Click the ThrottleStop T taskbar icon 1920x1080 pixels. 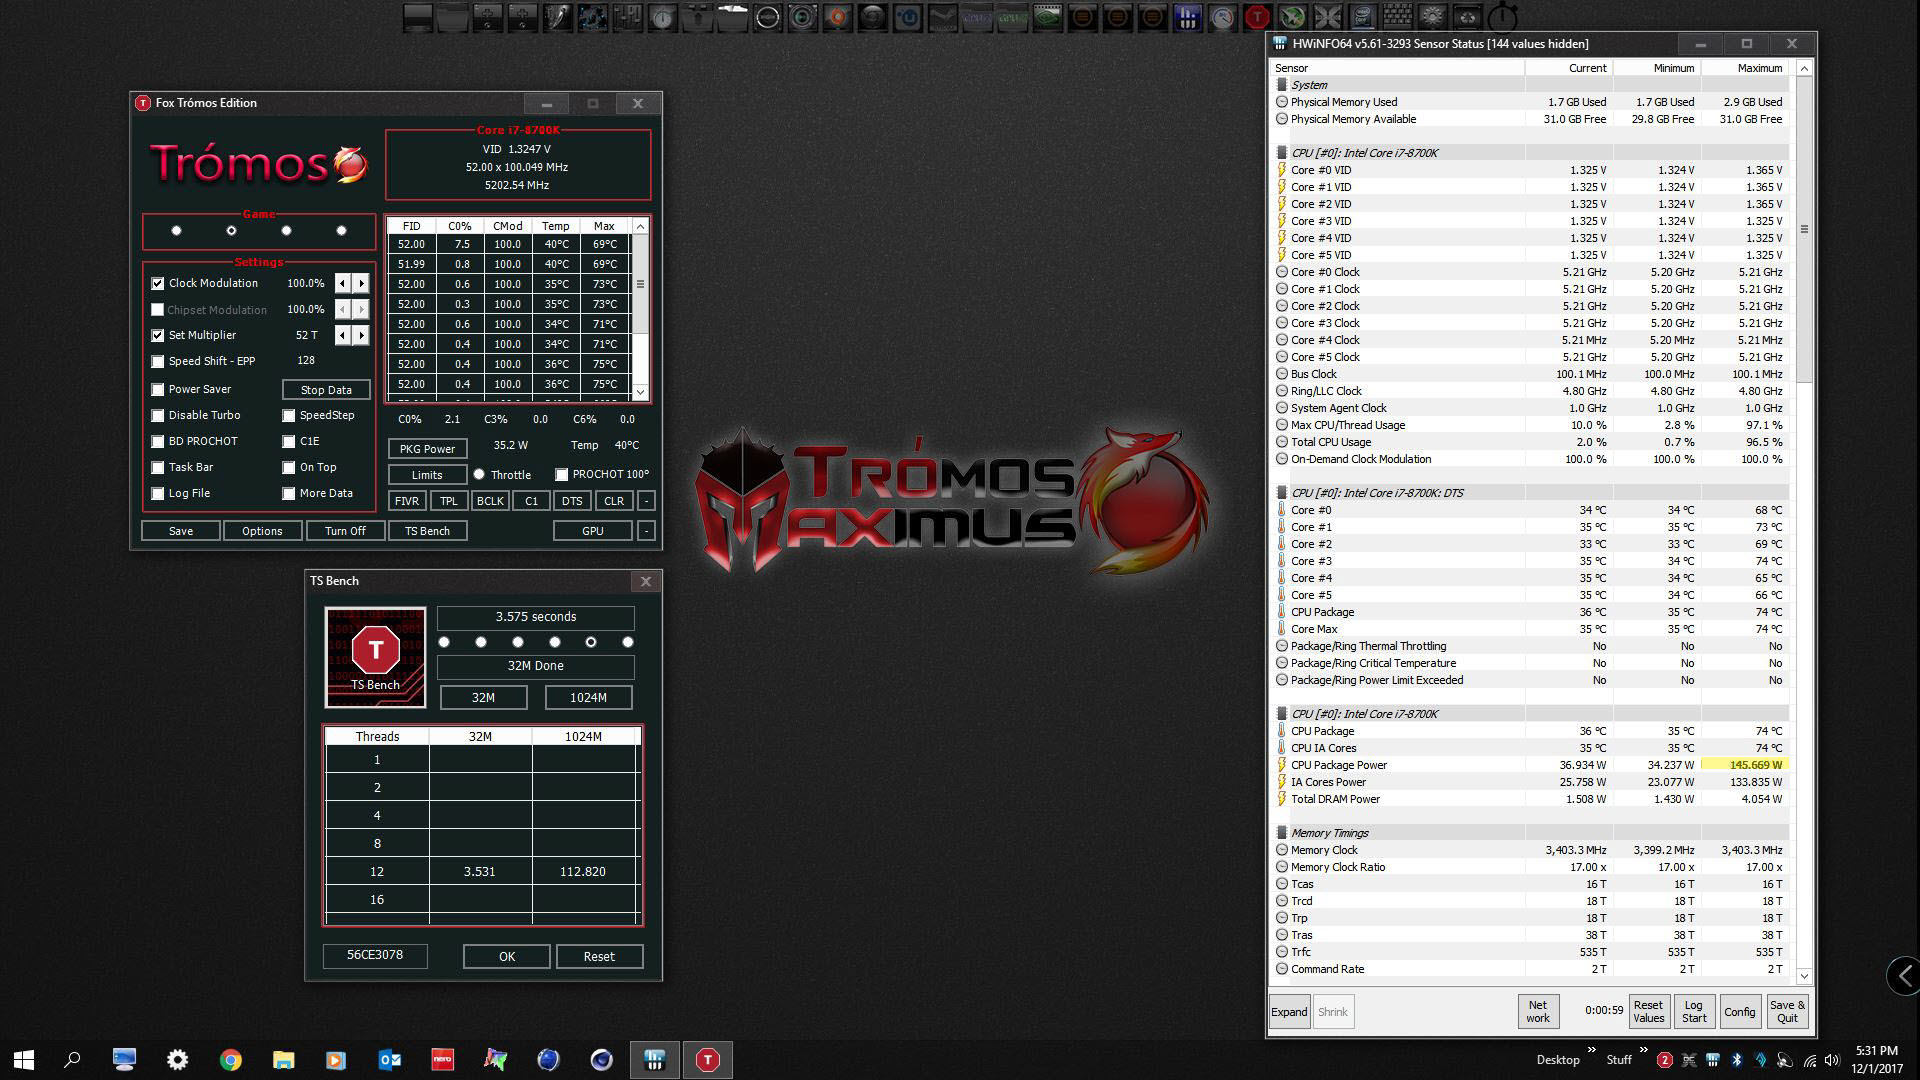(x=707, y=1060)
